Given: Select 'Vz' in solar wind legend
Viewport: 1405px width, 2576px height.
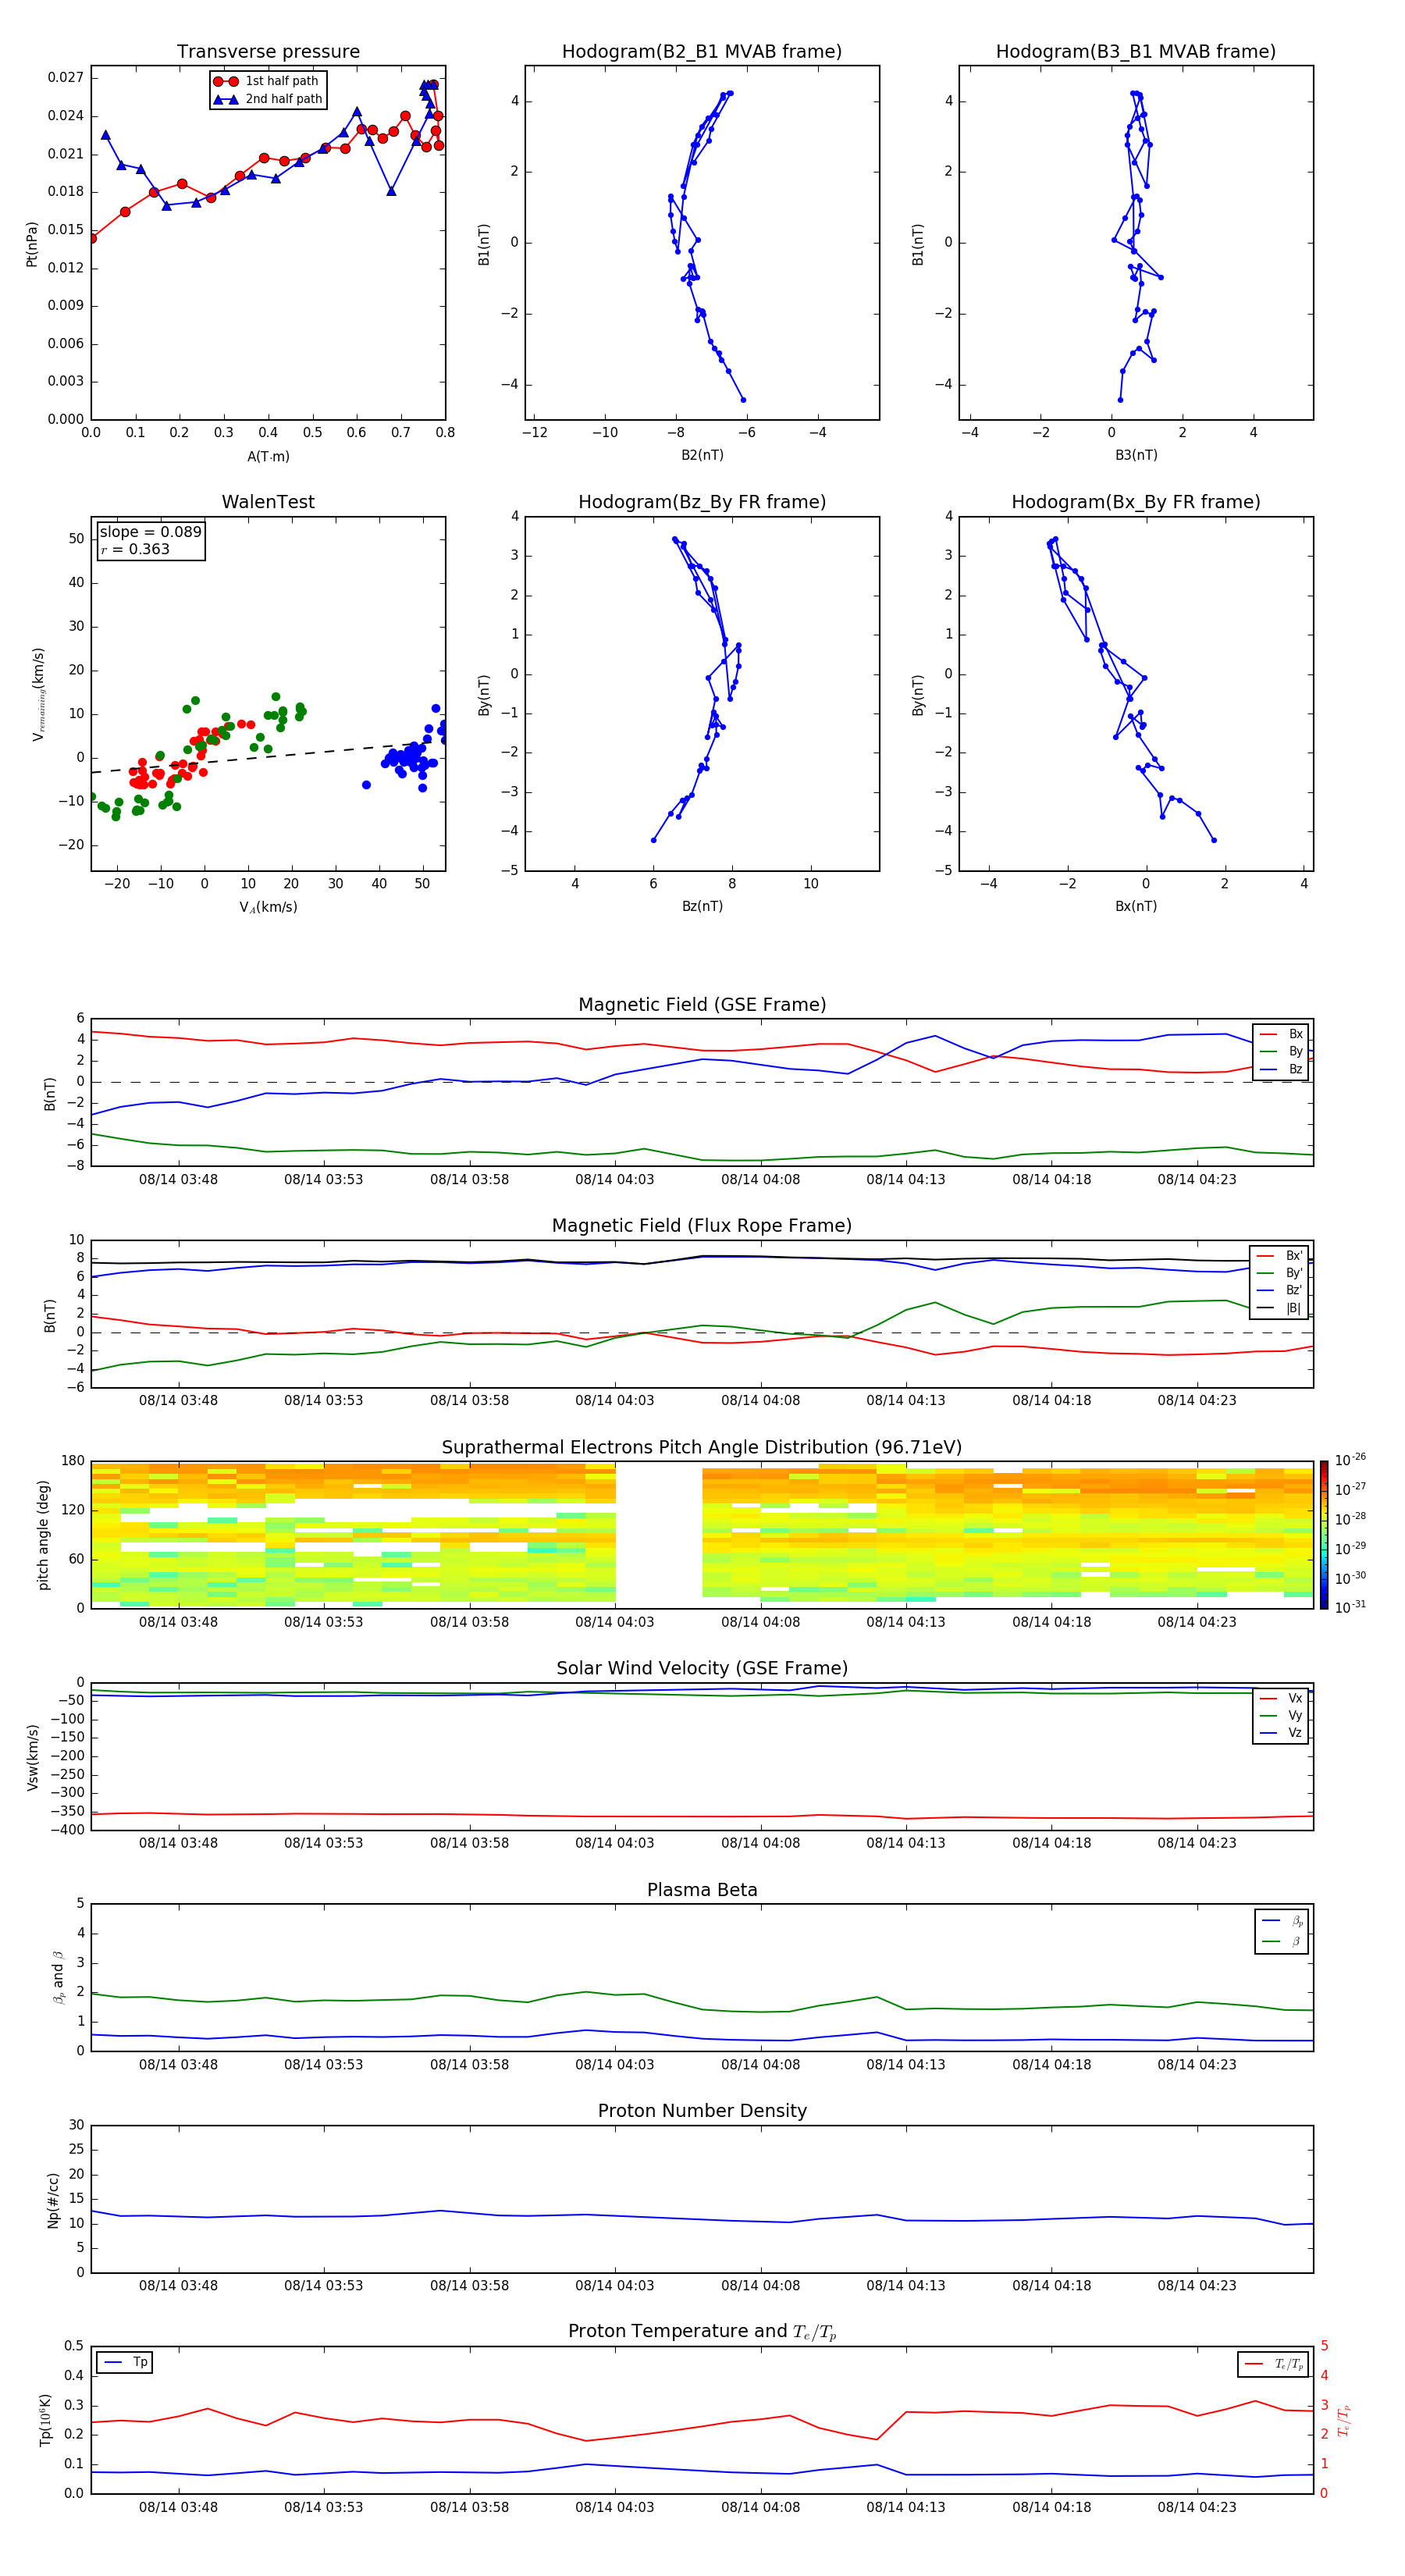Looking at the screenshot, I should coord(1281,1733).
